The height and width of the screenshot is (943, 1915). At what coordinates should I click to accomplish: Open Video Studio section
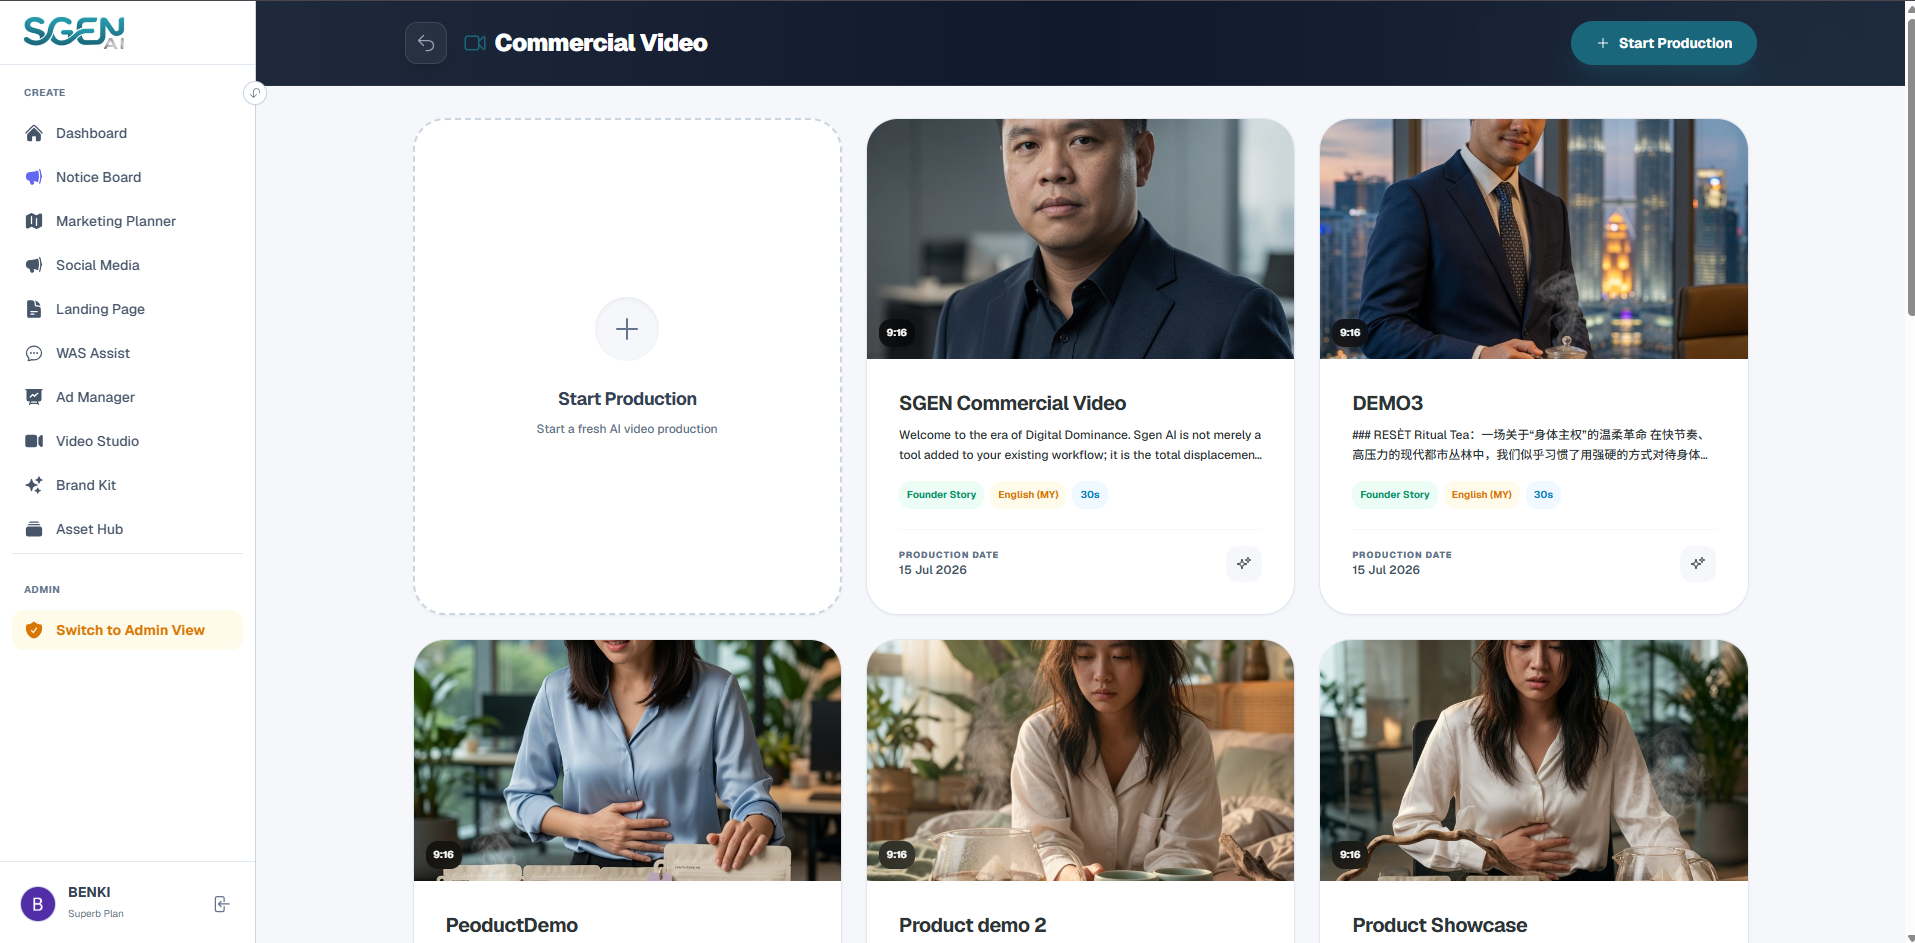127,441
